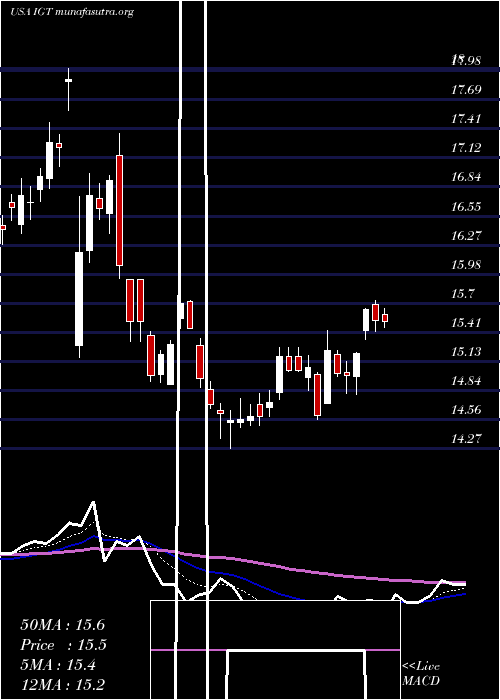Select the 14.56 price axis label

click(x=466, y=409)
